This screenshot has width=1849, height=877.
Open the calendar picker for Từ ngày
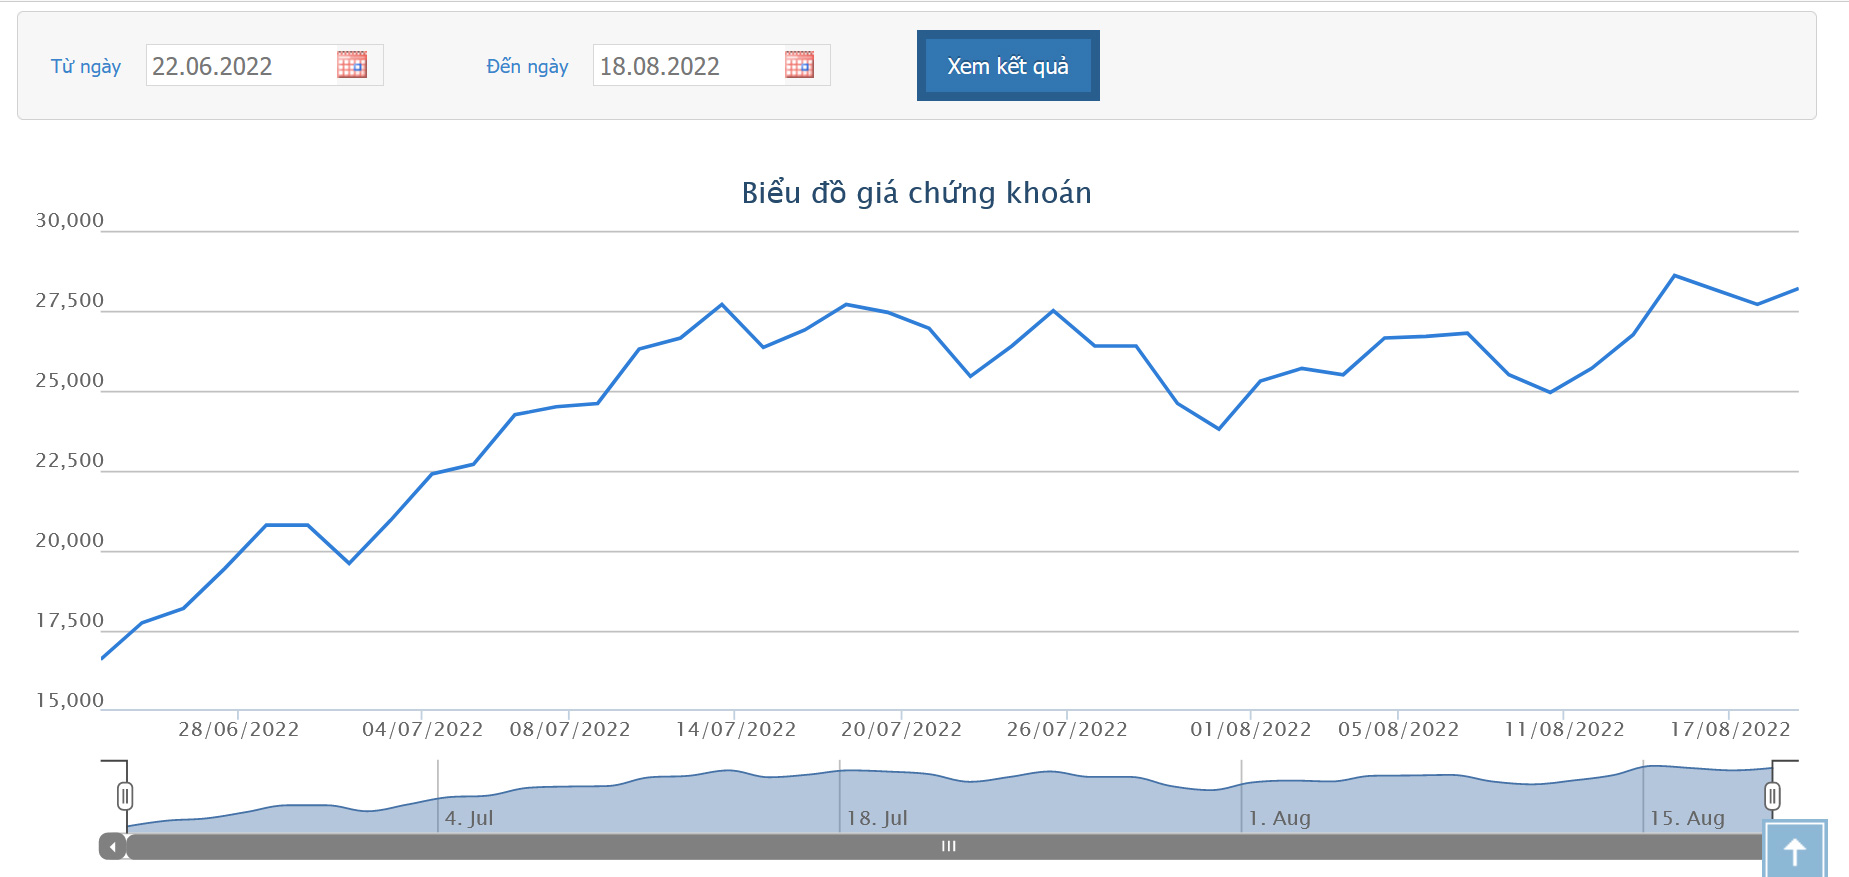pyautogui.click(x=352, y=65)
